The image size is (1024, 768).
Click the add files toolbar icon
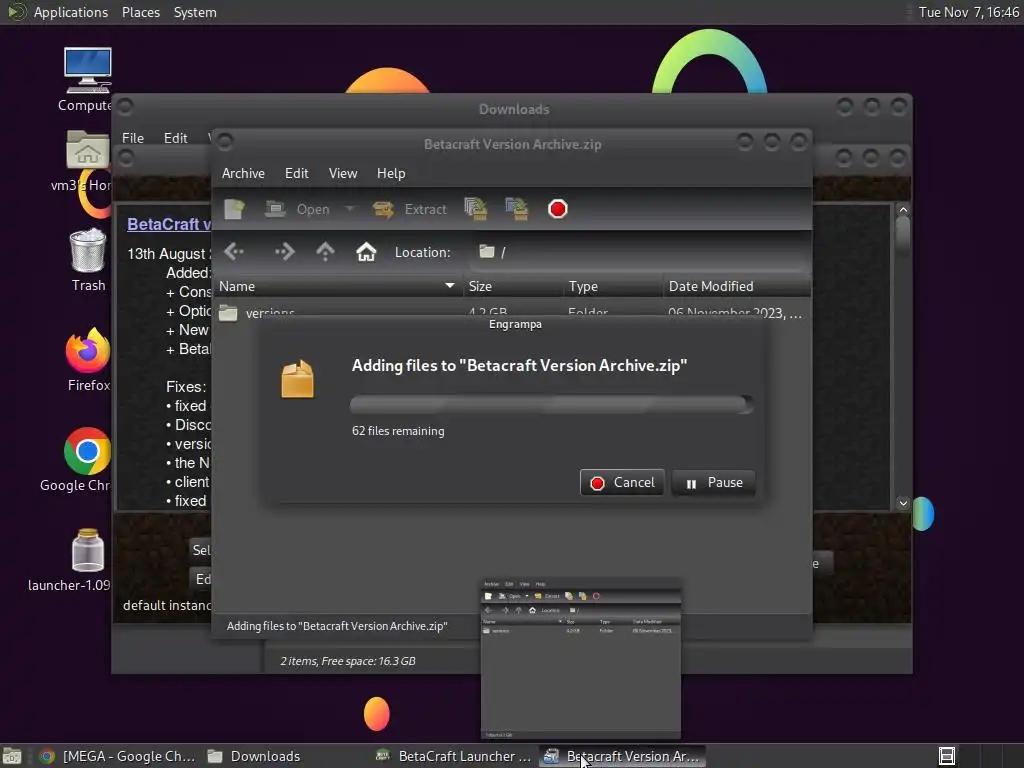(x=476, y=209)
